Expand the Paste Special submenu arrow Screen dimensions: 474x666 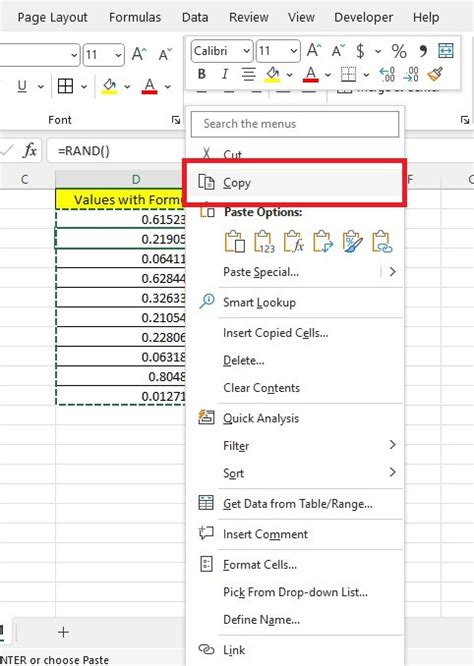[x=392, y=272]
